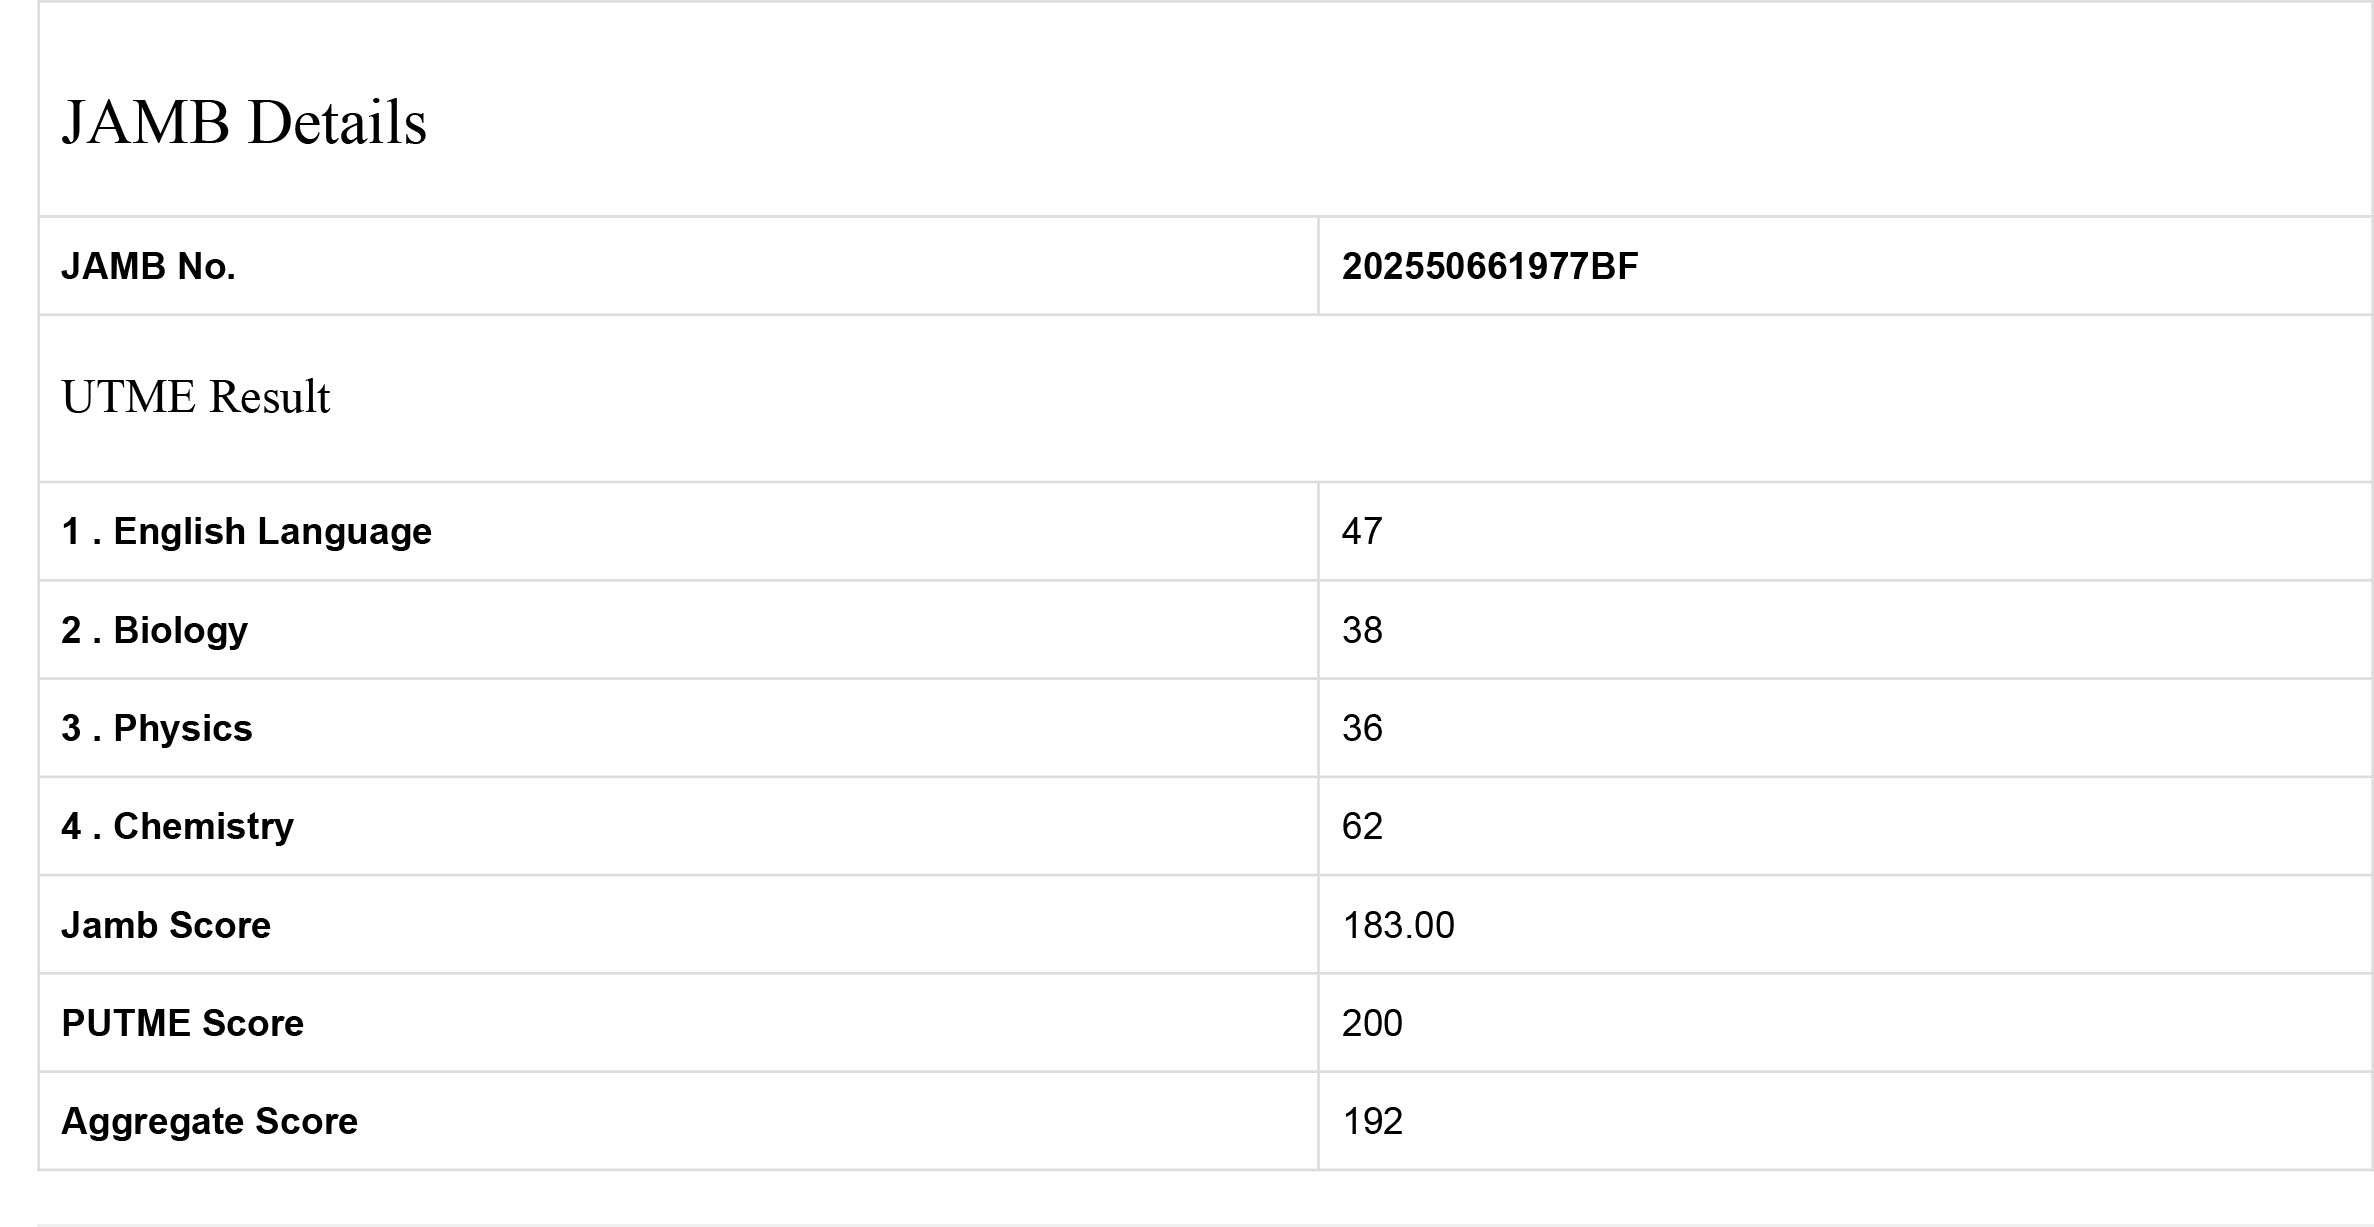Click the Physics subject label
The width and height of the screenshot is (2374, 1227).
pos(182,729)
